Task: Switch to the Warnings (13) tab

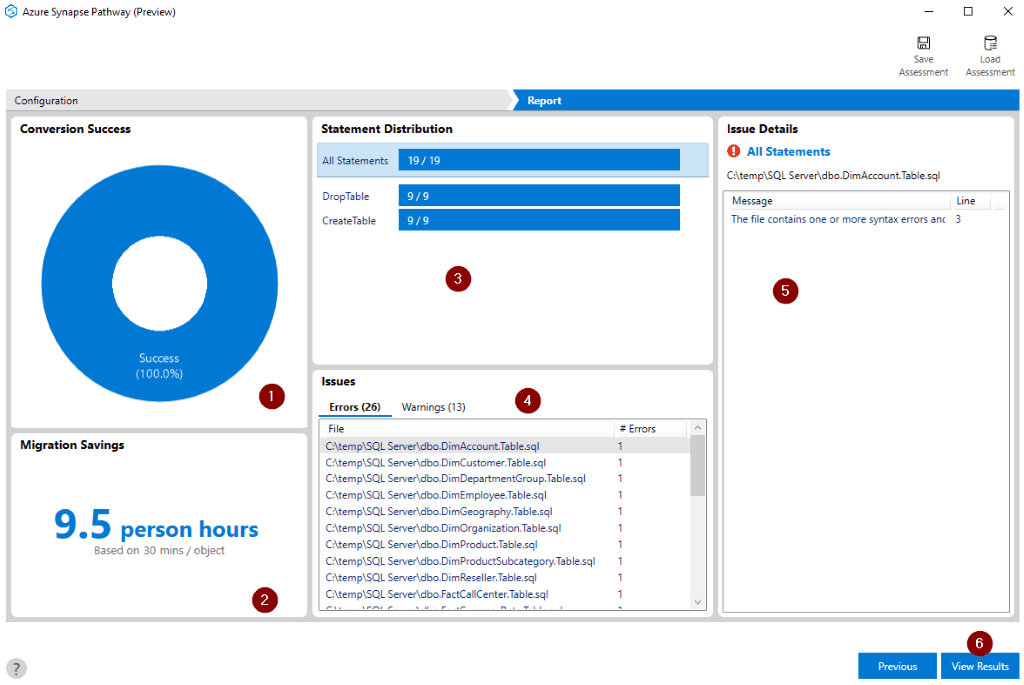Action: click(433, 407)
